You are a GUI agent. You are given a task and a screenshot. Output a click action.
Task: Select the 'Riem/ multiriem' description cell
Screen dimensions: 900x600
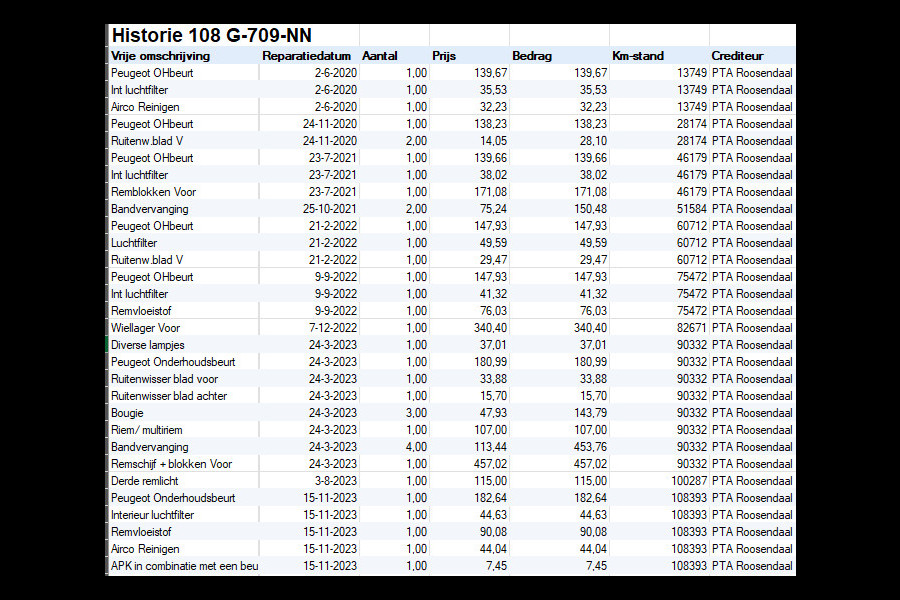pos(146,429)
